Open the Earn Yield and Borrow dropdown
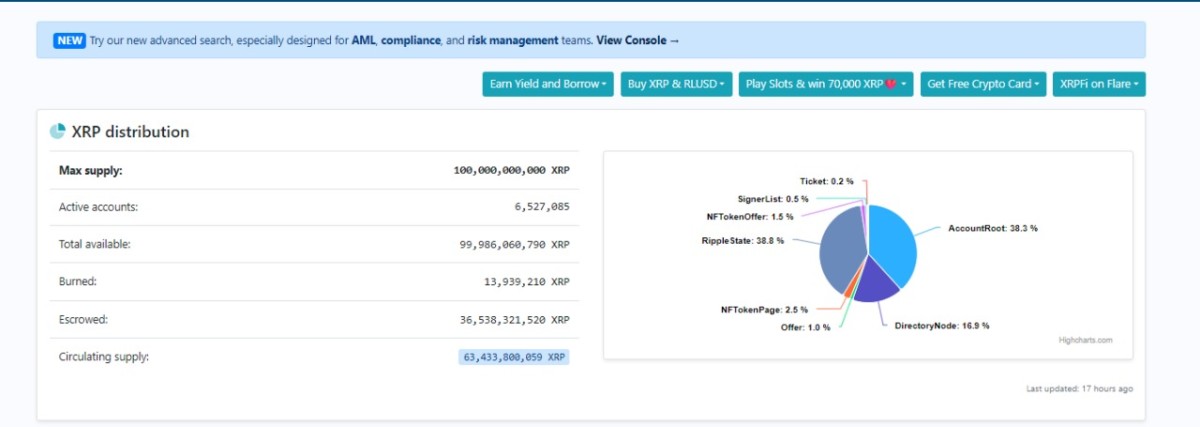 (x=547, y=84)
